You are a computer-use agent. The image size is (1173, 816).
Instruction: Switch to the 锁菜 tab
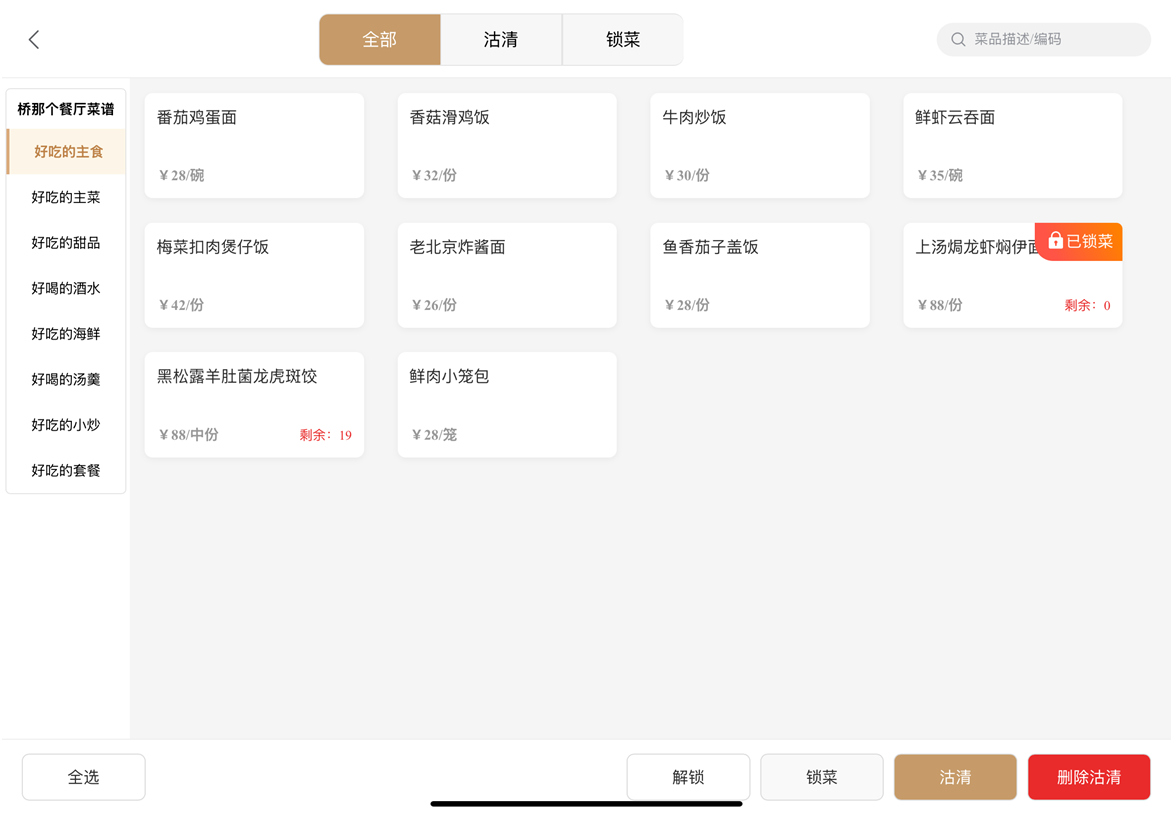coord(622,40)
